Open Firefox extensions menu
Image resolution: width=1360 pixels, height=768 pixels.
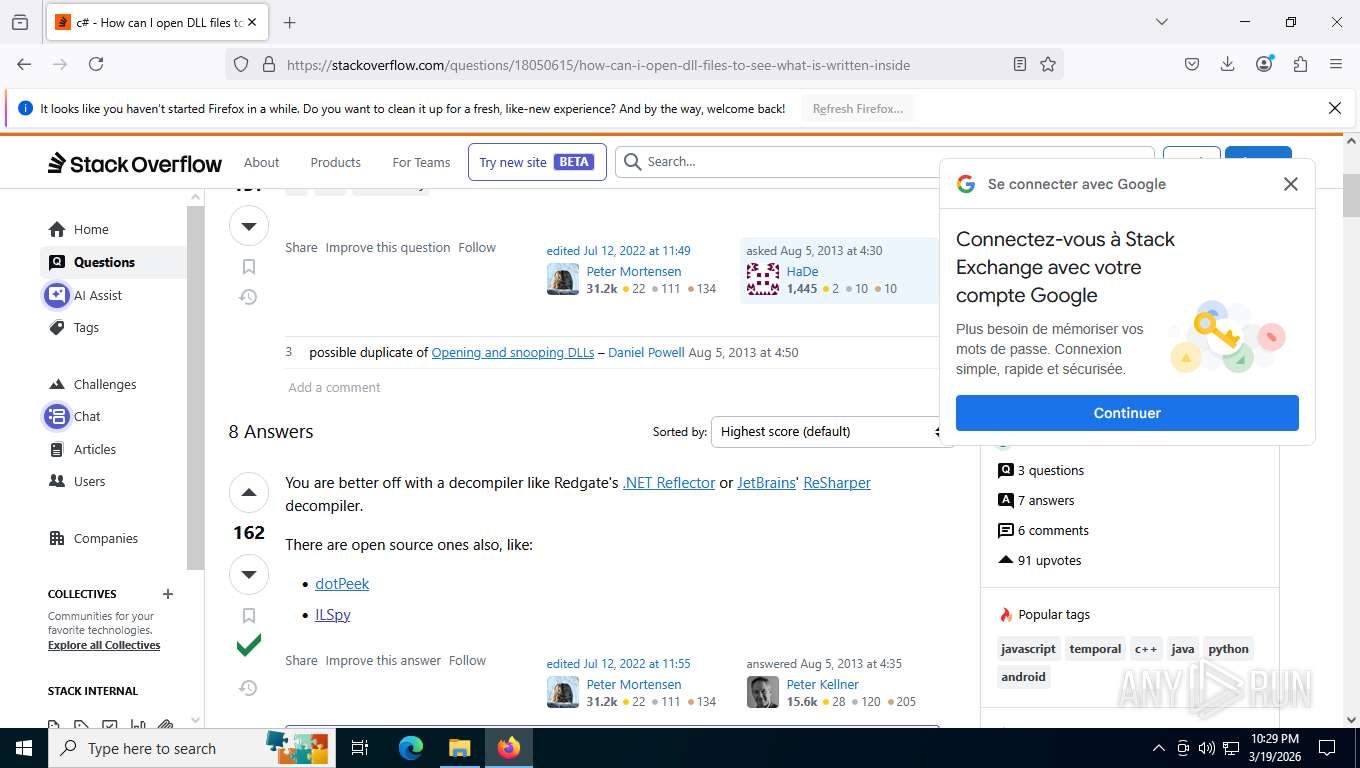pyautogui.click(x=1300, y=64)
